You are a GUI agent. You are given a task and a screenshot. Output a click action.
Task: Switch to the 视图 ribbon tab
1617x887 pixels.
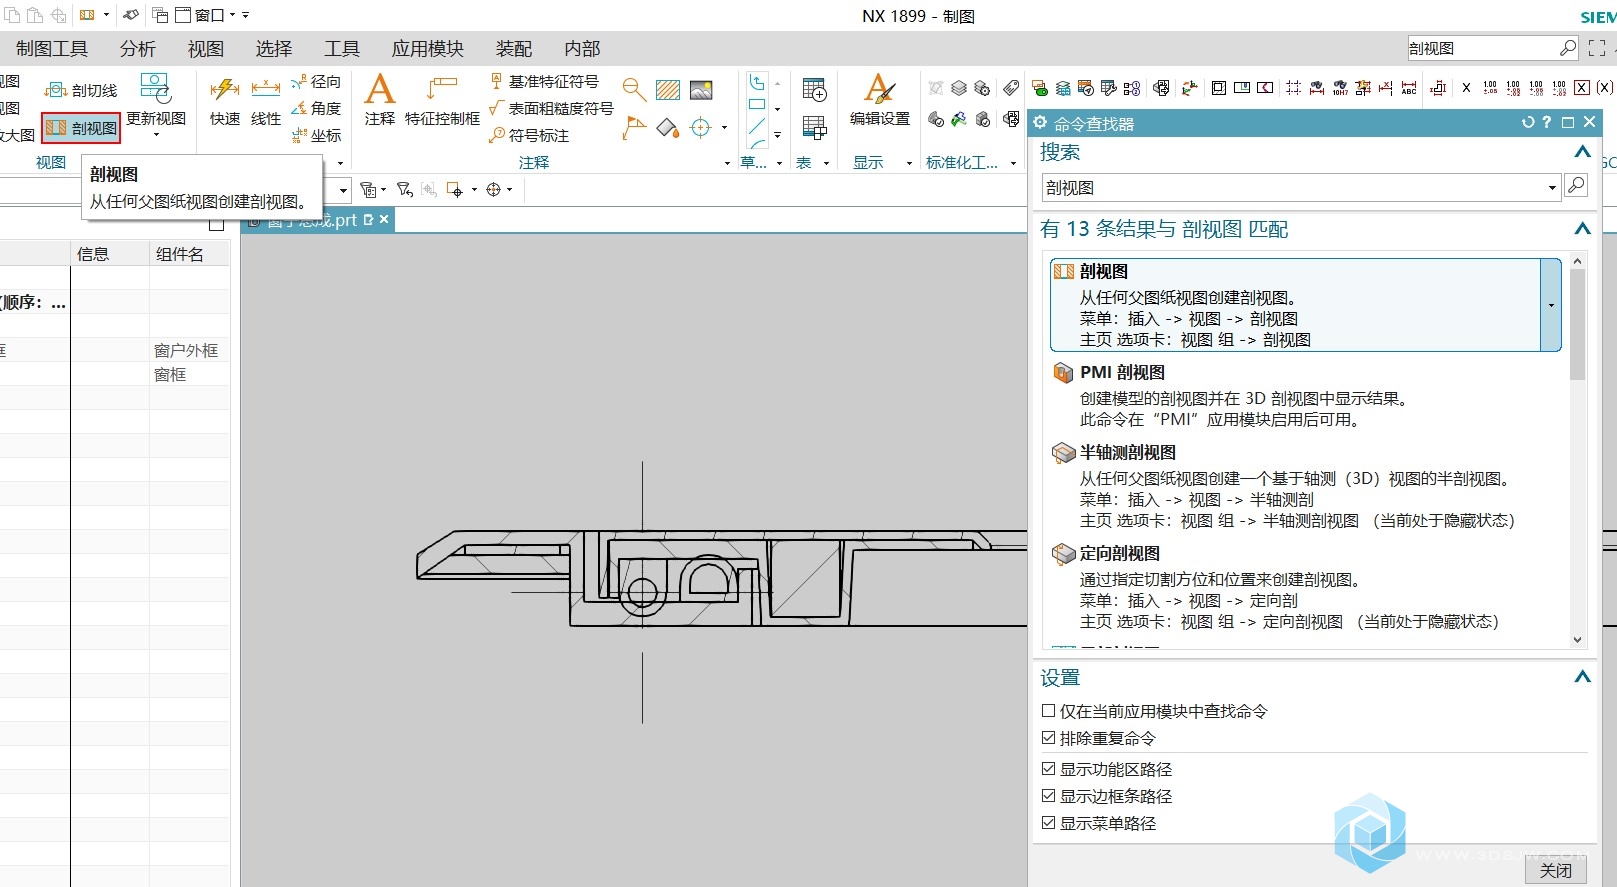(206, 49)
